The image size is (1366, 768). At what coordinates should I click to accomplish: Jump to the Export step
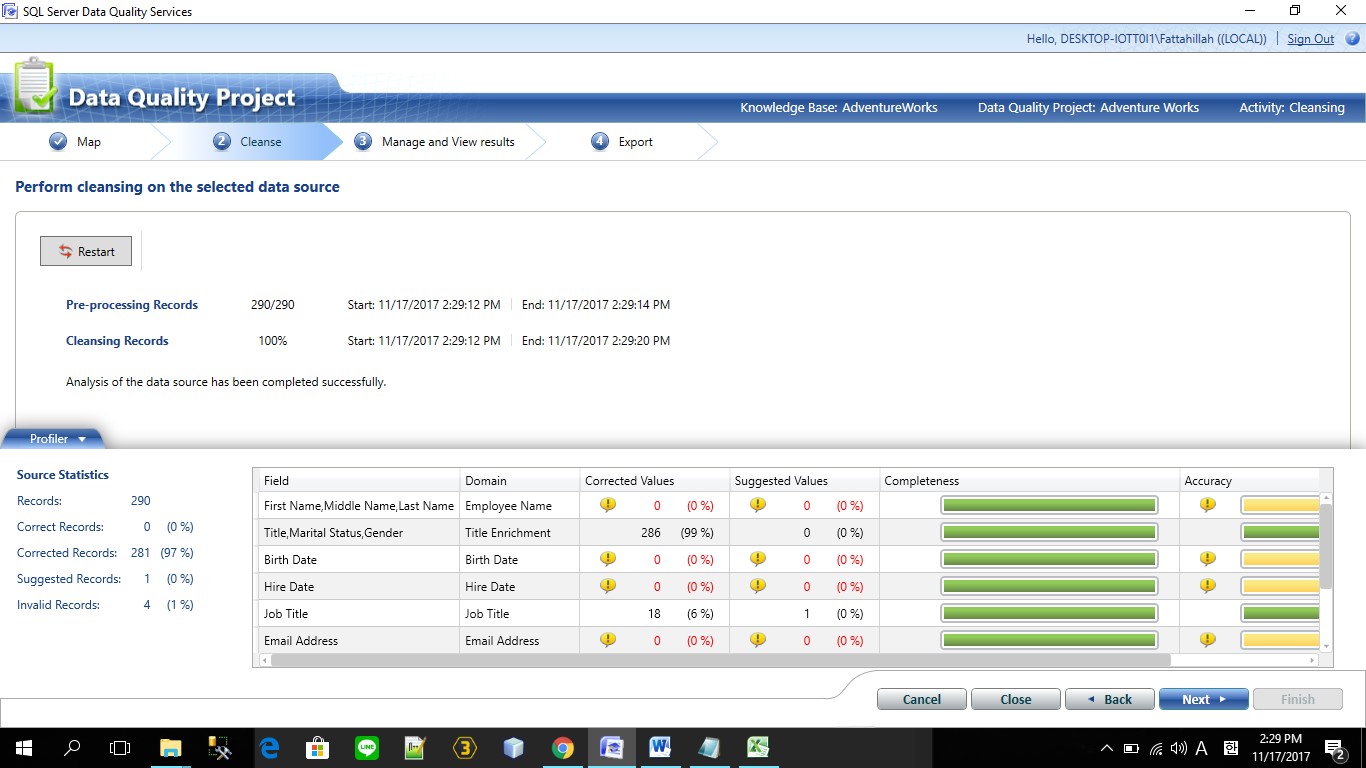pyautogui.click(x=635, y=142)
